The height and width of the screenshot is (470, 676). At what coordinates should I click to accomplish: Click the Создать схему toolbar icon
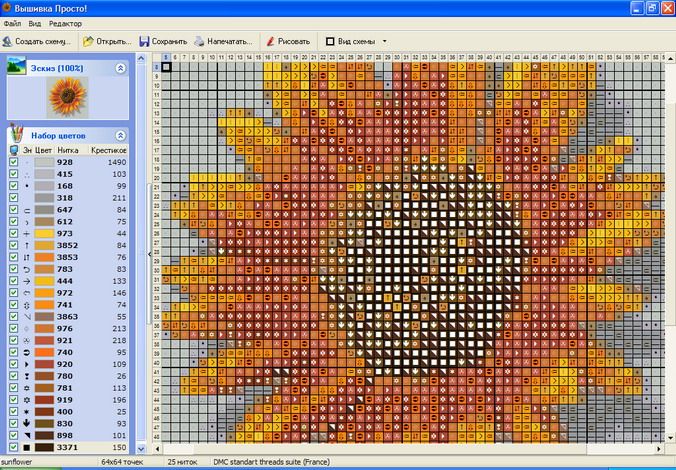coord(8,42)
